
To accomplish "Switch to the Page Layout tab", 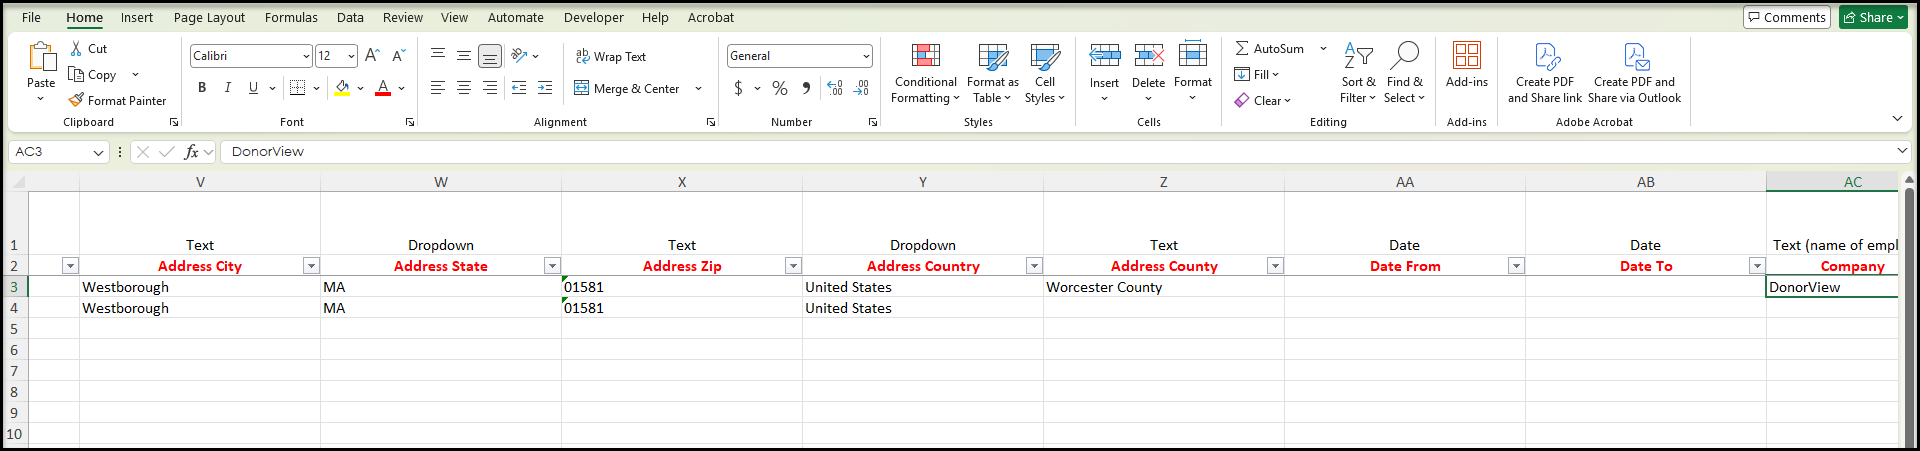I will (x=209, y=17).
